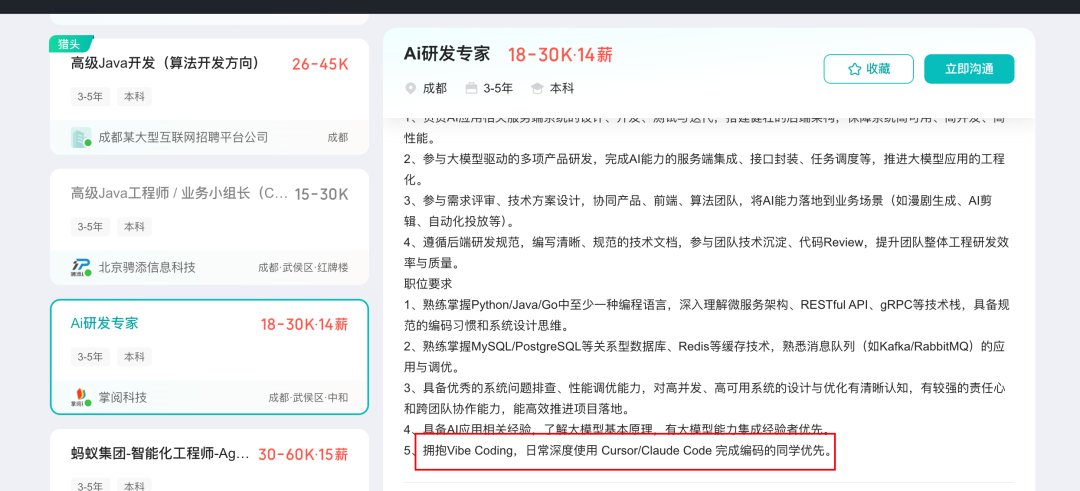Click the 成都某大型互联网招聘平台公司 company logo
Screen dimensions: 1080x491
coord(81,137)
